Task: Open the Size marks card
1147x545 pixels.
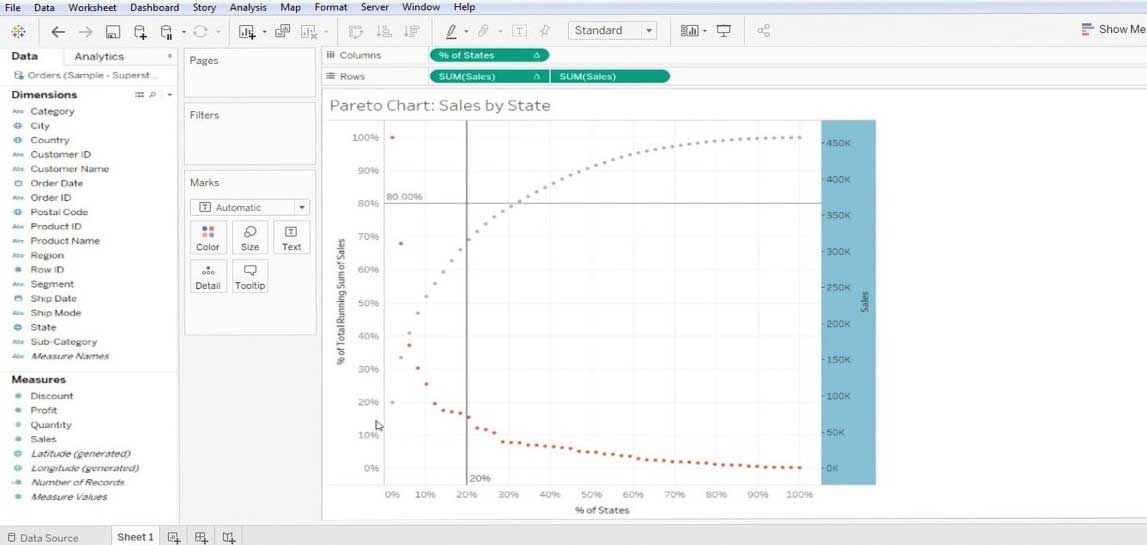Action: (x=249, y=238)
